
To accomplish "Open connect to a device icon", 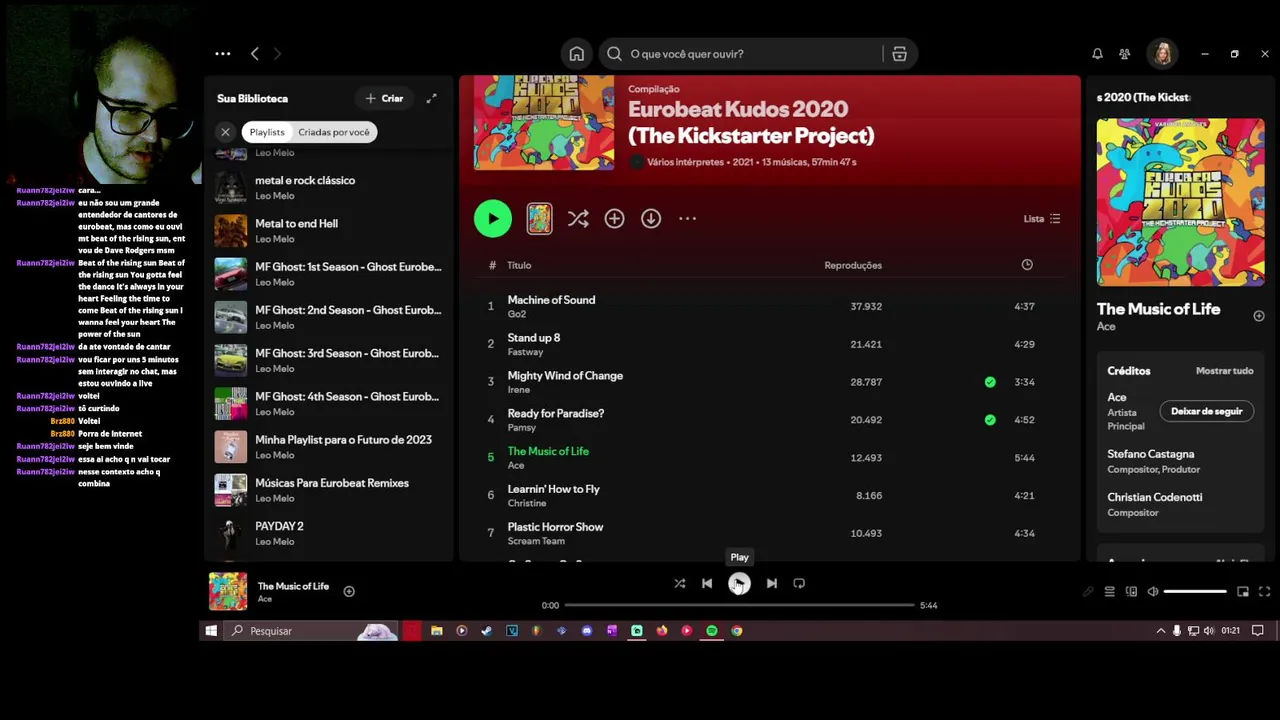I will click(1131, 592).
